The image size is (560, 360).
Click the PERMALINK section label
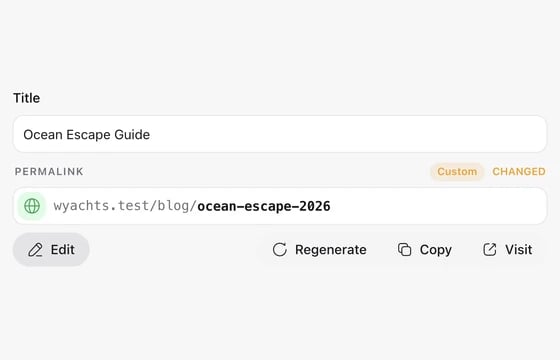(49, 171)
